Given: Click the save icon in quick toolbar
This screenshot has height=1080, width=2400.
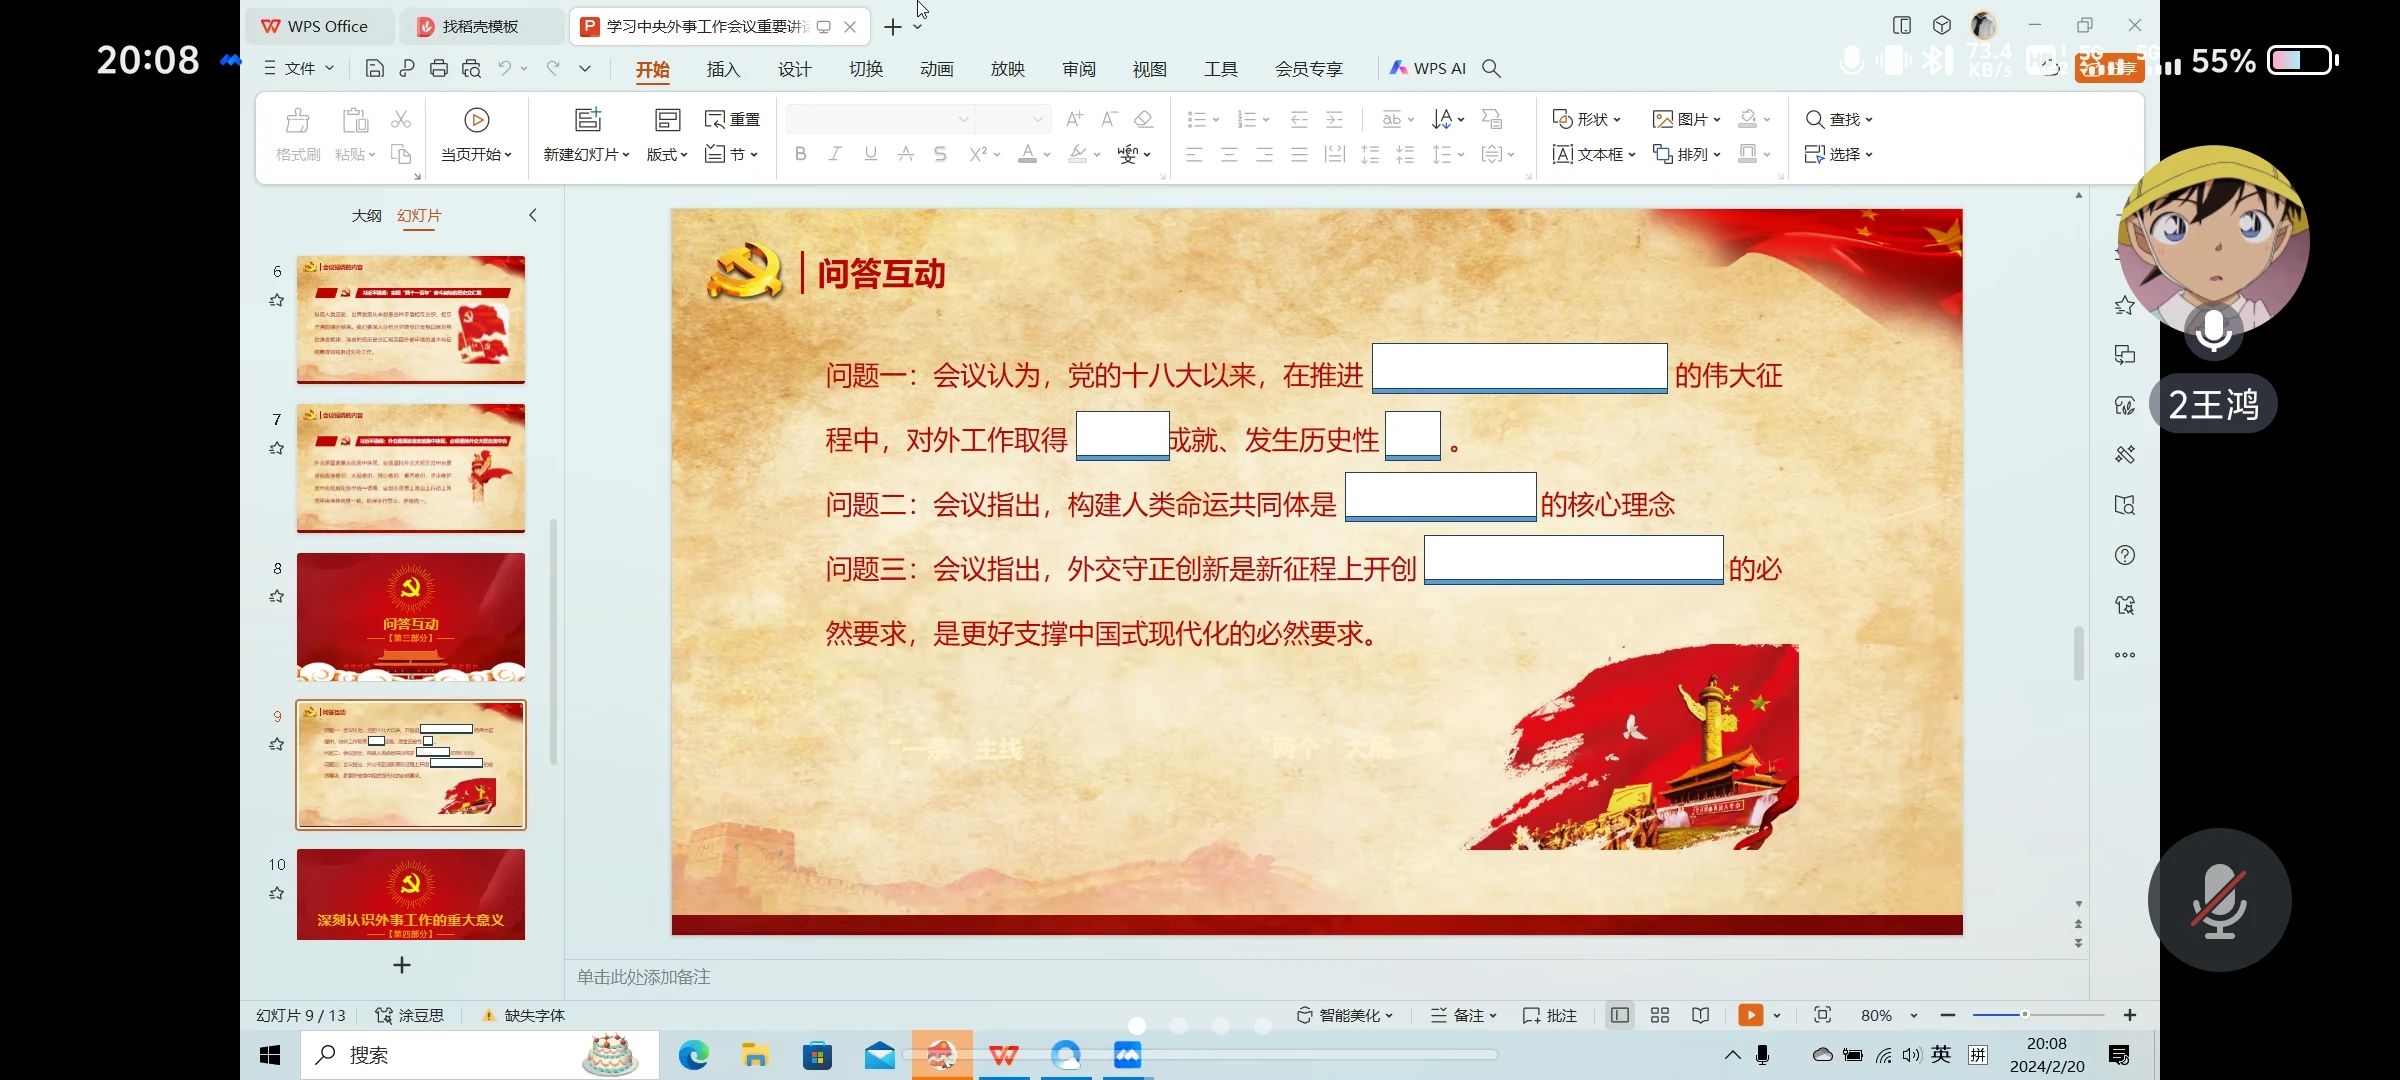Looking at the screenshot, I should pos(374,68).
